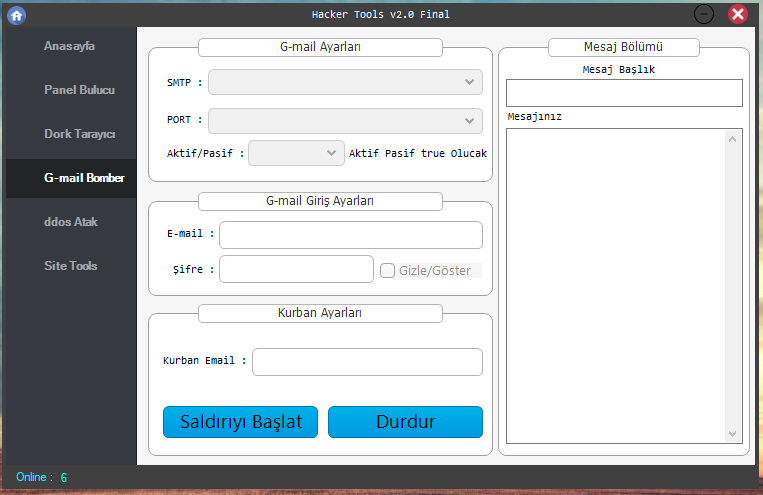Click the G-mail Ayarları group header
This screenshot has width=763, height=495.
click(x=320, y=47)
